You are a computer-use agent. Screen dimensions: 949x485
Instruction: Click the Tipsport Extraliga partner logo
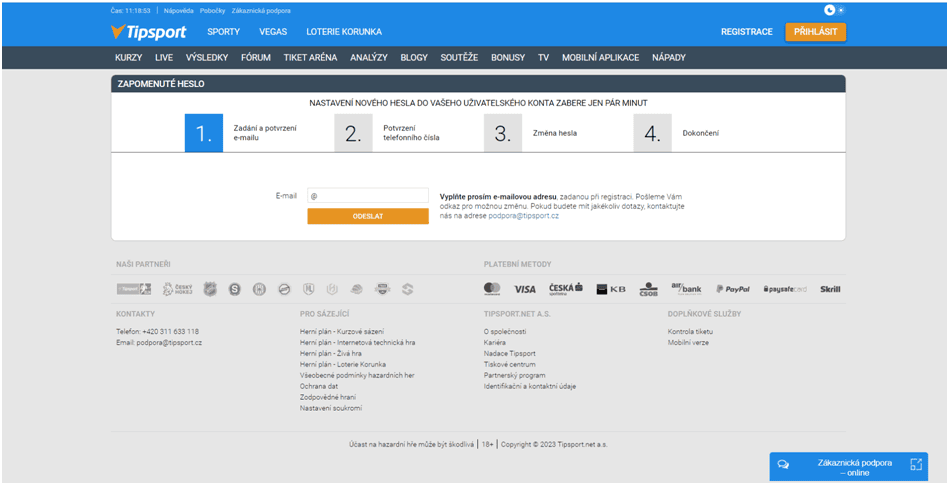click(x=134, y=289)
